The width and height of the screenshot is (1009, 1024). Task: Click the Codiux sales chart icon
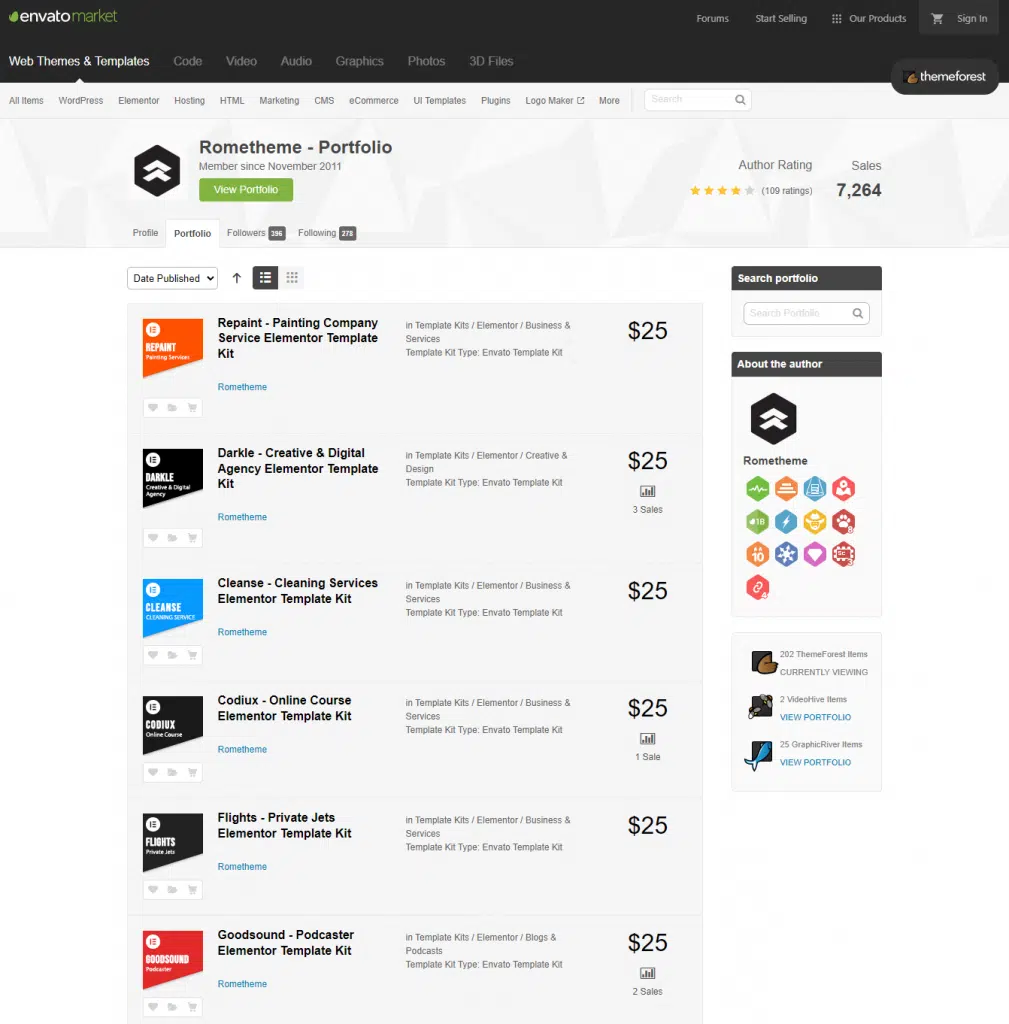(x=647, y=739)
